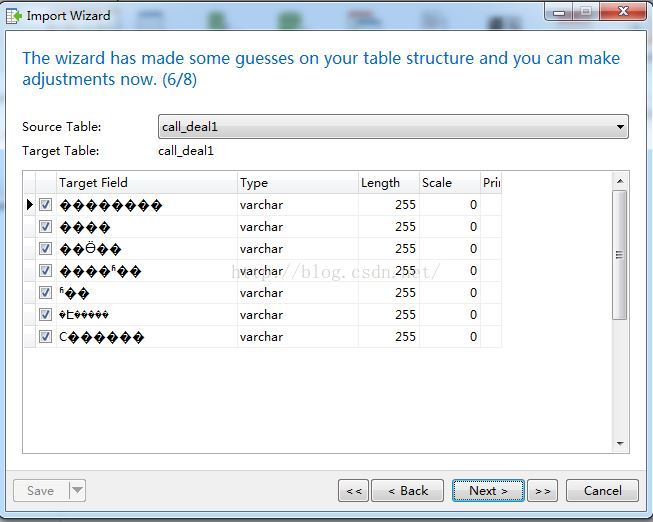Open the Save button's dropdown arrow

[77, 491]
